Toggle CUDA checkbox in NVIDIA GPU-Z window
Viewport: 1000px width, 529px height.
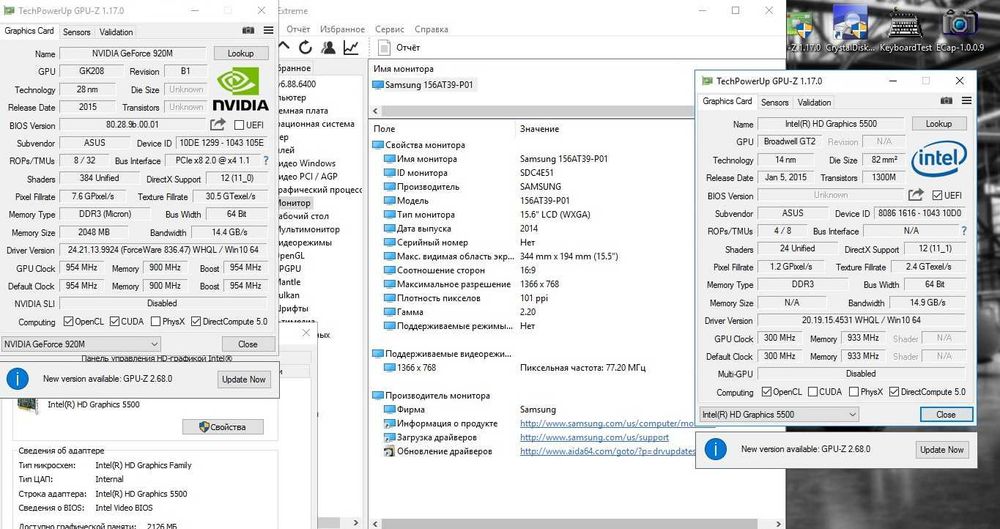click(x=115, y=322)
